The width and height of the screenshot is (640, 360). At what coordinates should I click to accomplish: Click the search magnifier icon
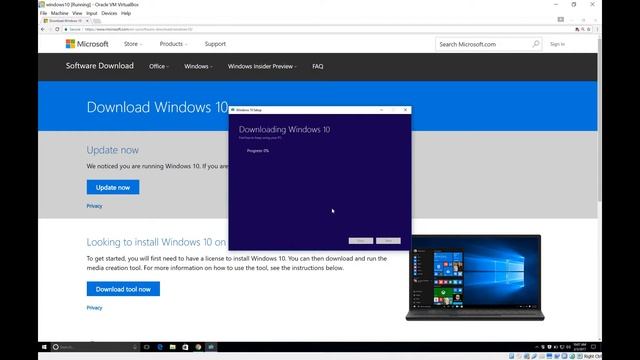[536, 44]
